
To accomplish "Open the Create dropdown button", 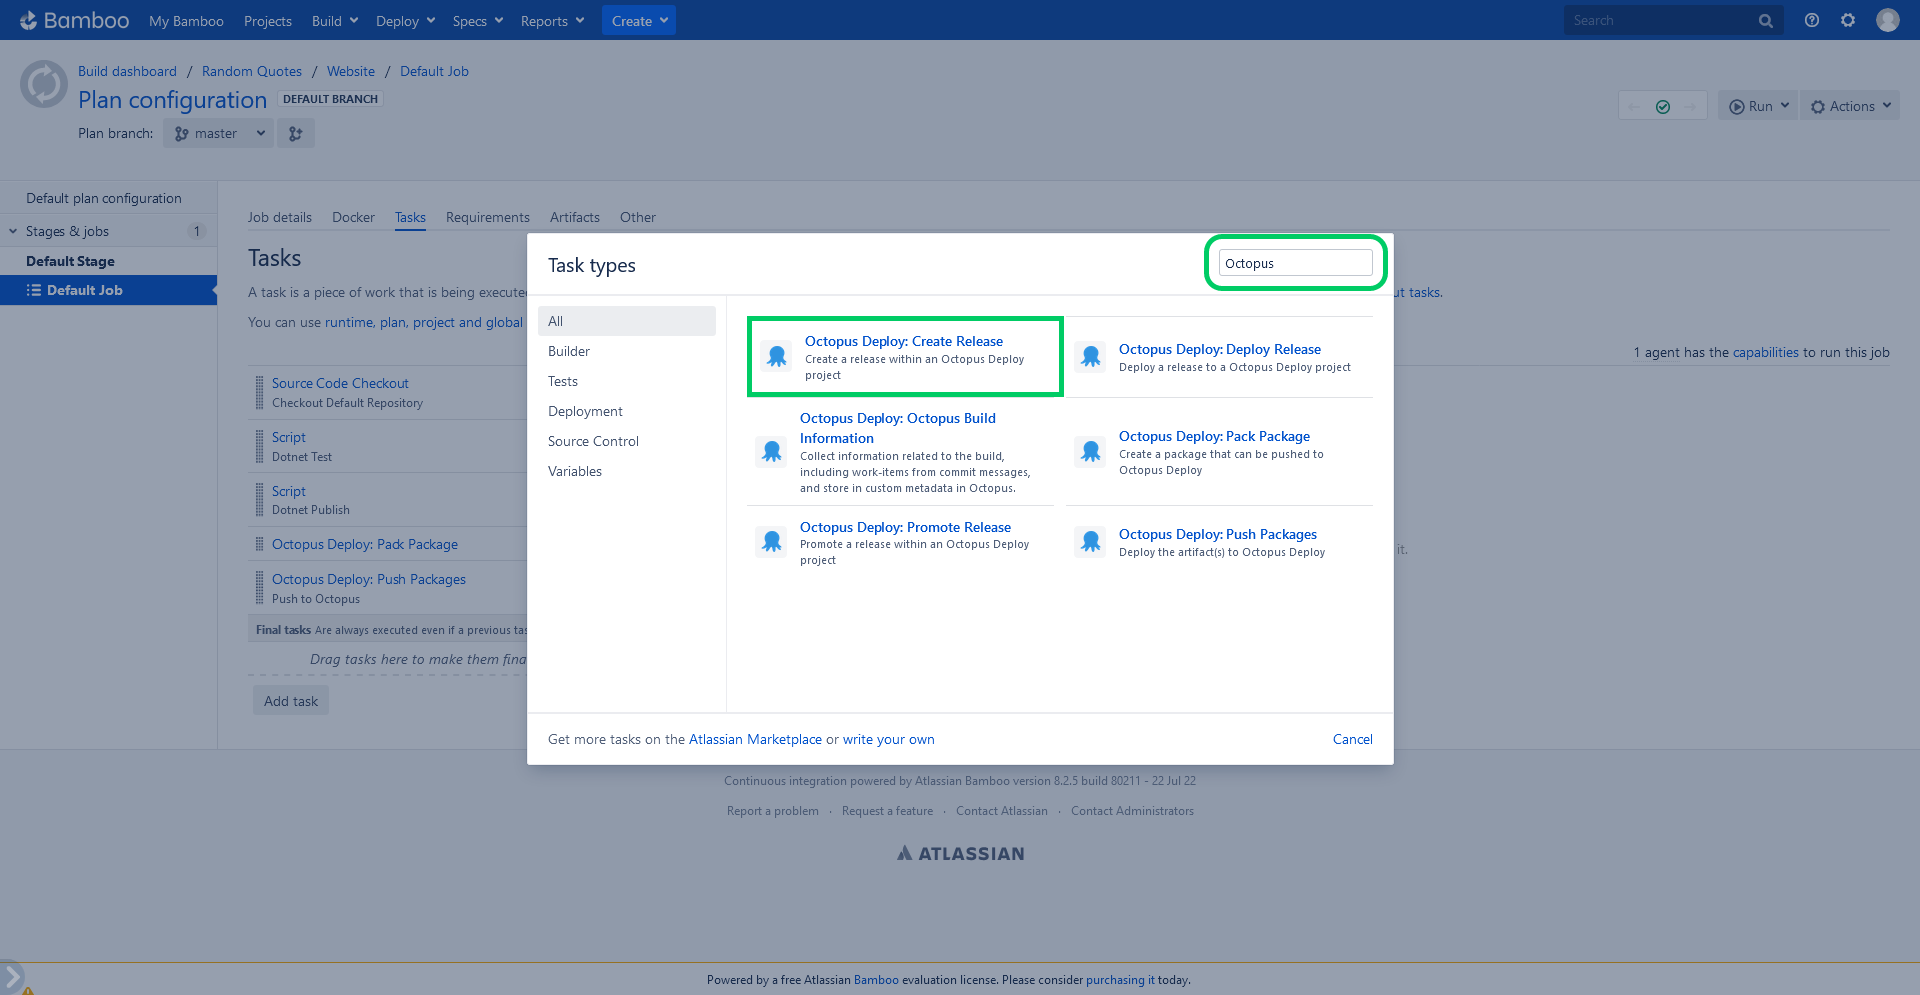I will tap(639, 21).
